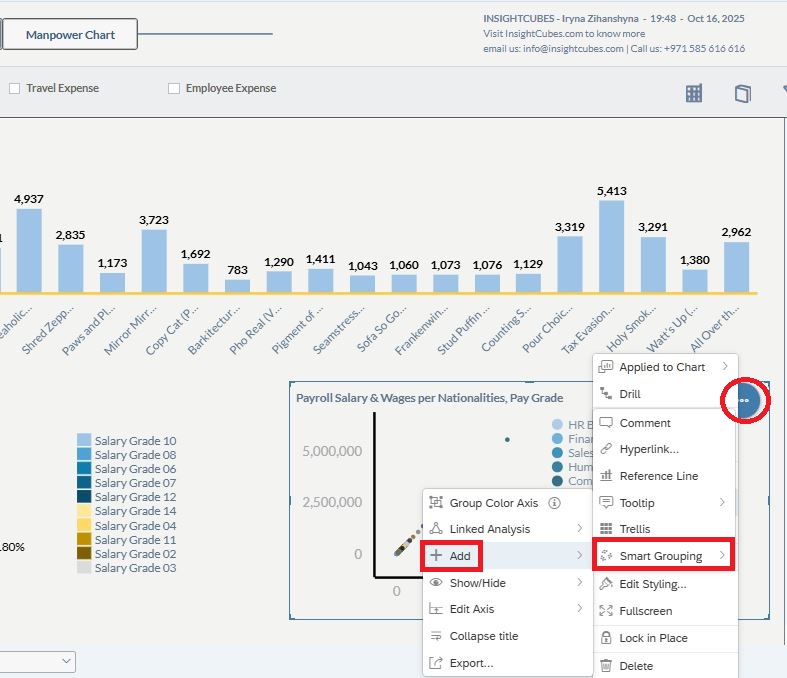Click Delete with trash icon
The width and height of the screenshot is (787, 678).
[635, 665]
